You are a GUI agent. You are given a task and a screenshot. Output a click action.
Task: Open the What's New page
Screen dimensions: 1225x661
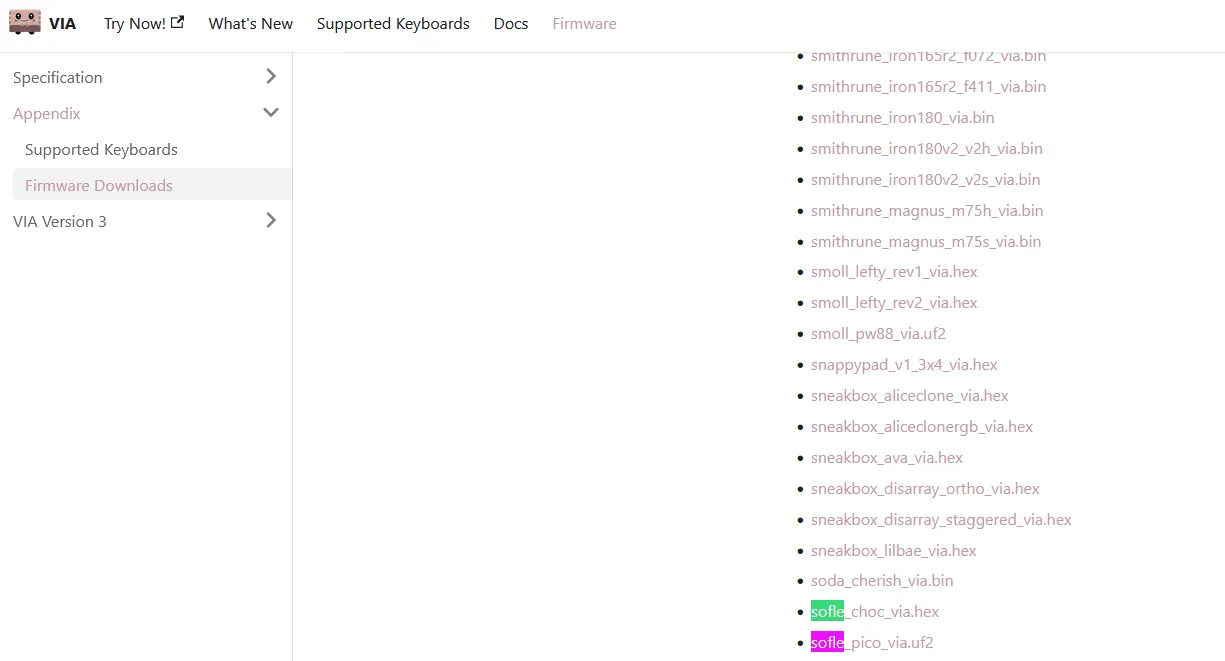point(250,23)
